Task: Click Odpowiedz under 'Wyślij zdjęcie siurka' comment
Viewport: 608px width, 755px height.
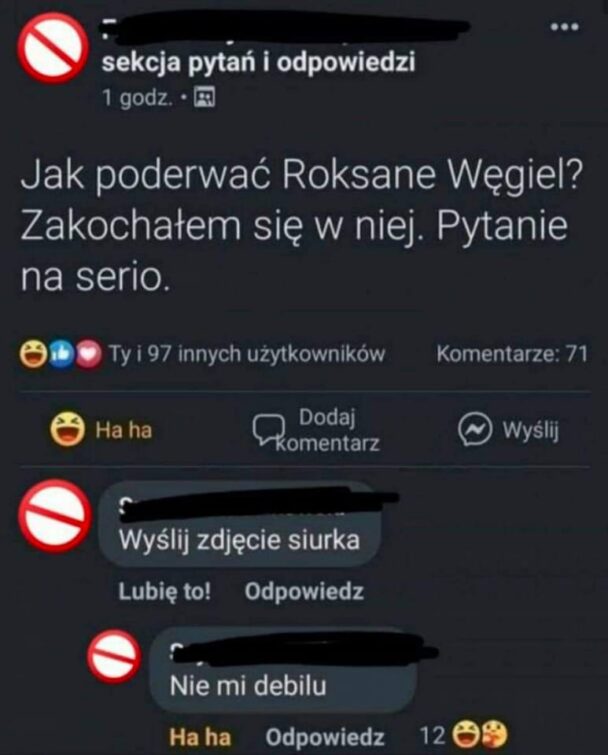Action: coord(304,591)
